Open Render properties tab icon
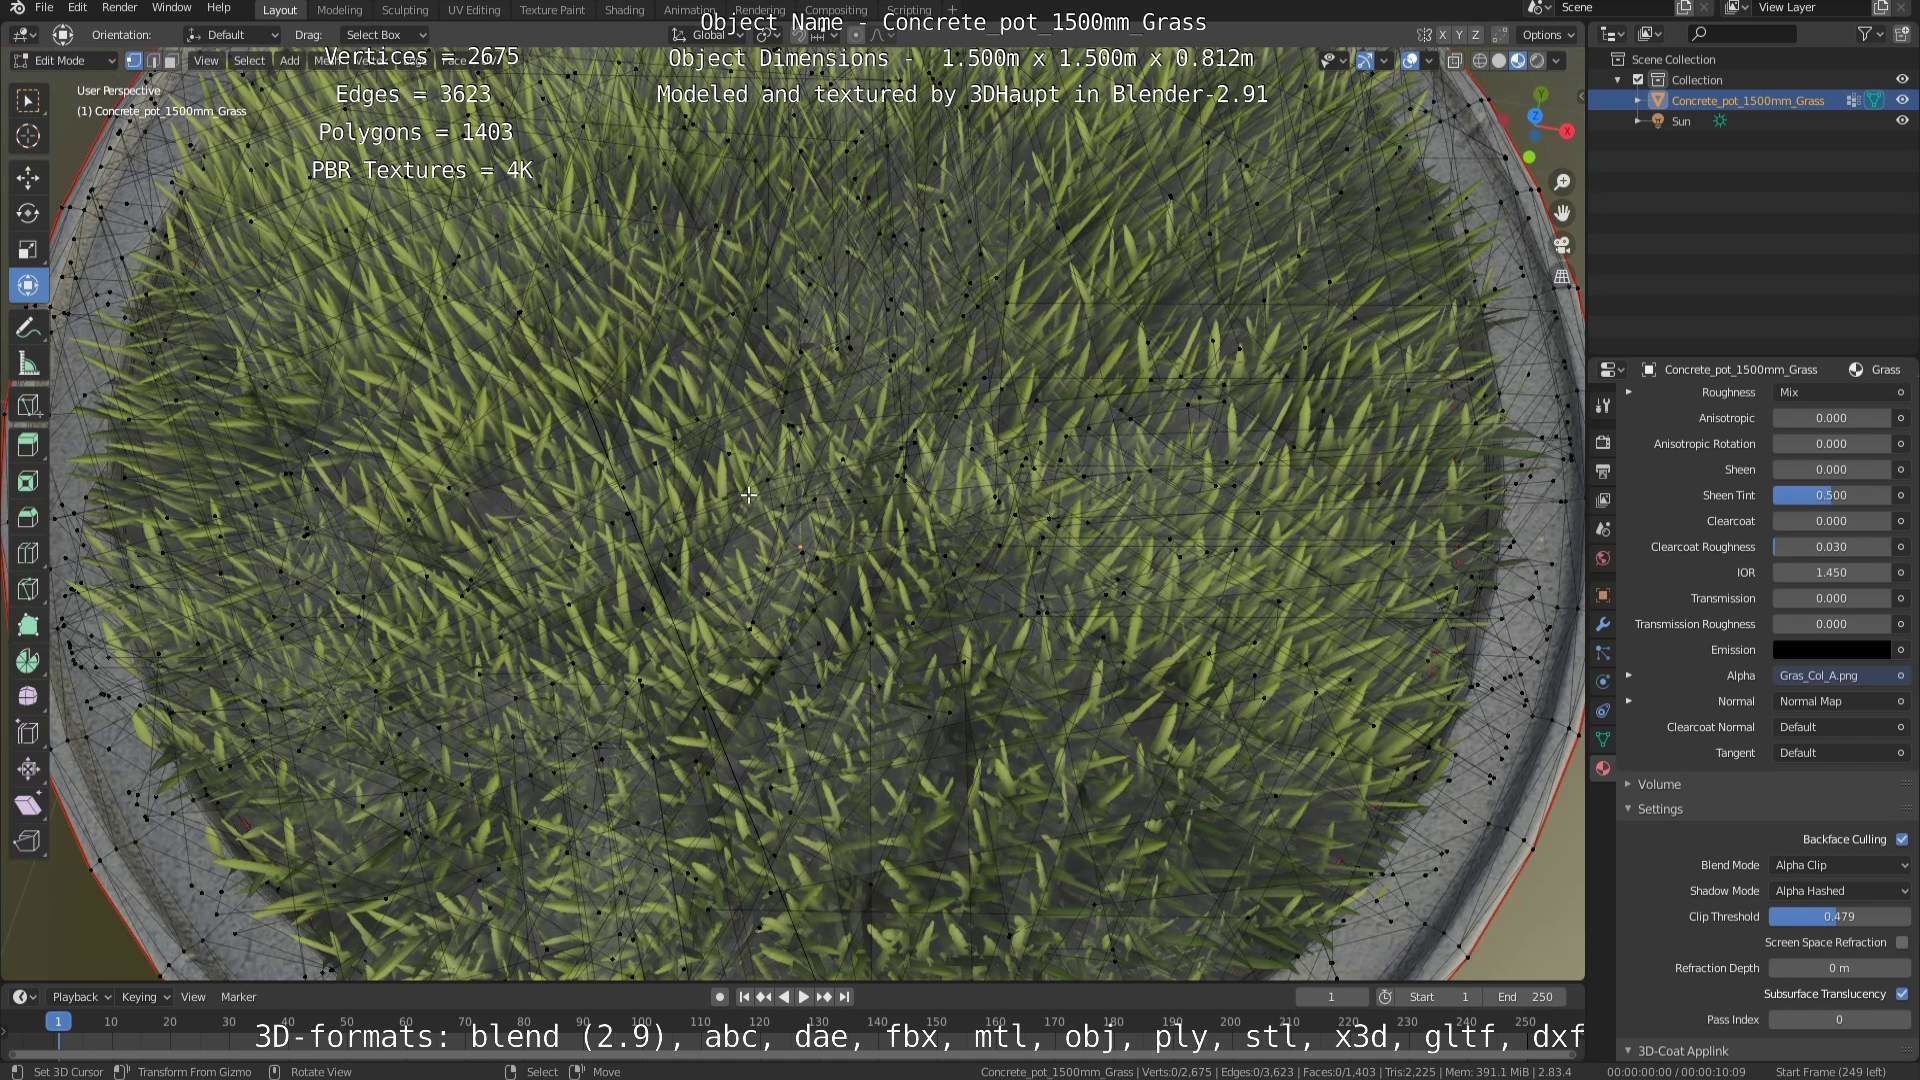 pos(1603,442)
